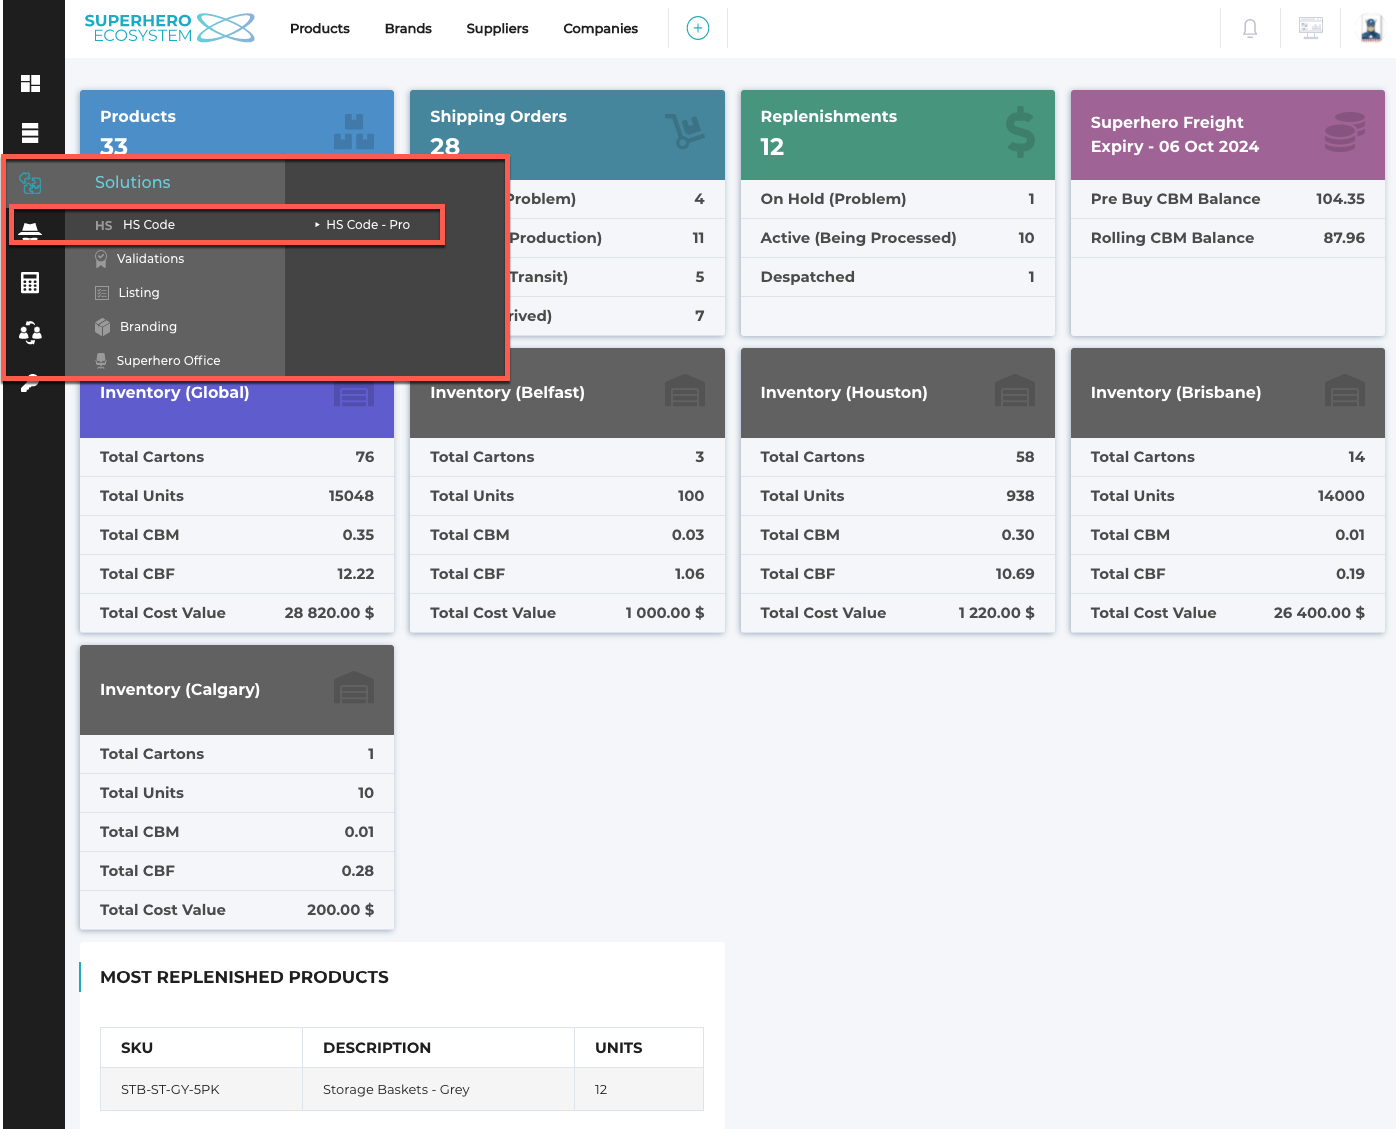
Task: Open the stacked list icon in sidebar
Action: (x=31, y=133)
